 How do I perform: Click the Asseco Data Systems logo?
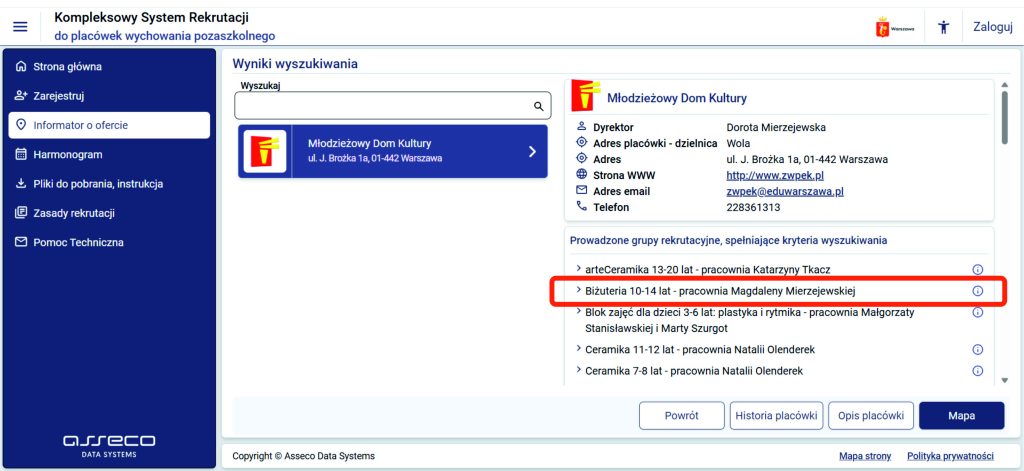pyautogui.click(x=109, y=446)
